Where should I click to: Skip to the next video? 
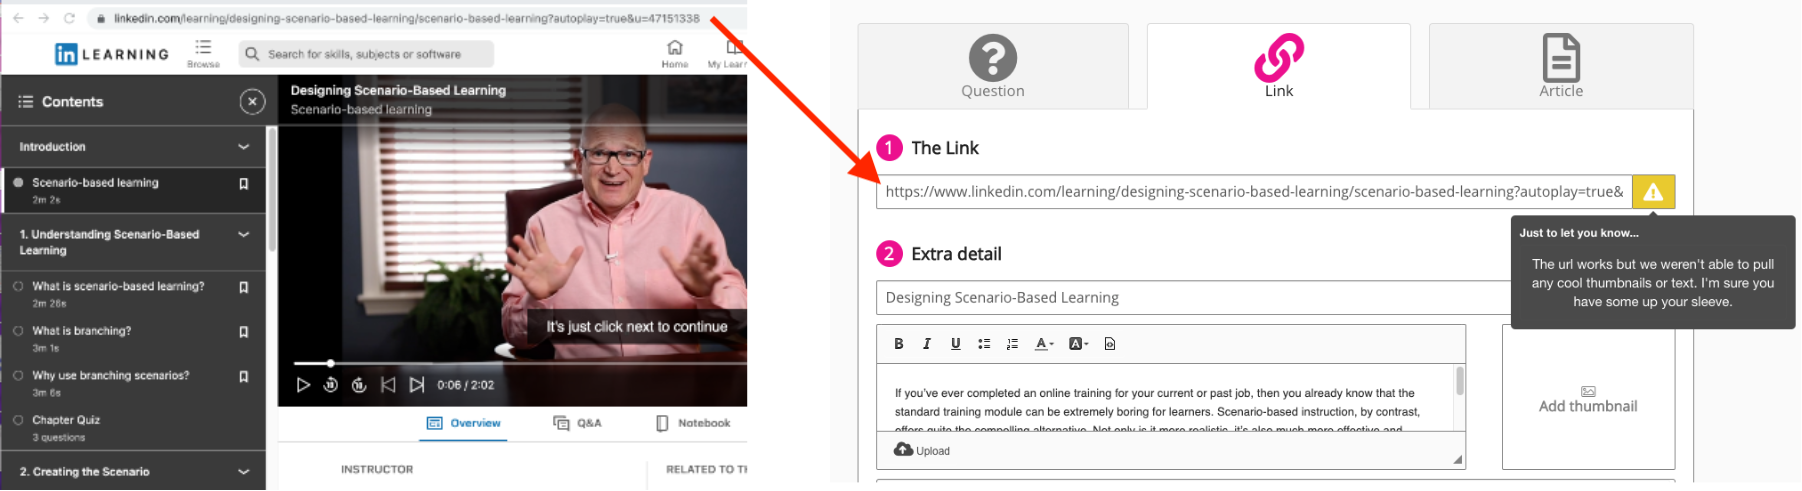pos(417,385)
